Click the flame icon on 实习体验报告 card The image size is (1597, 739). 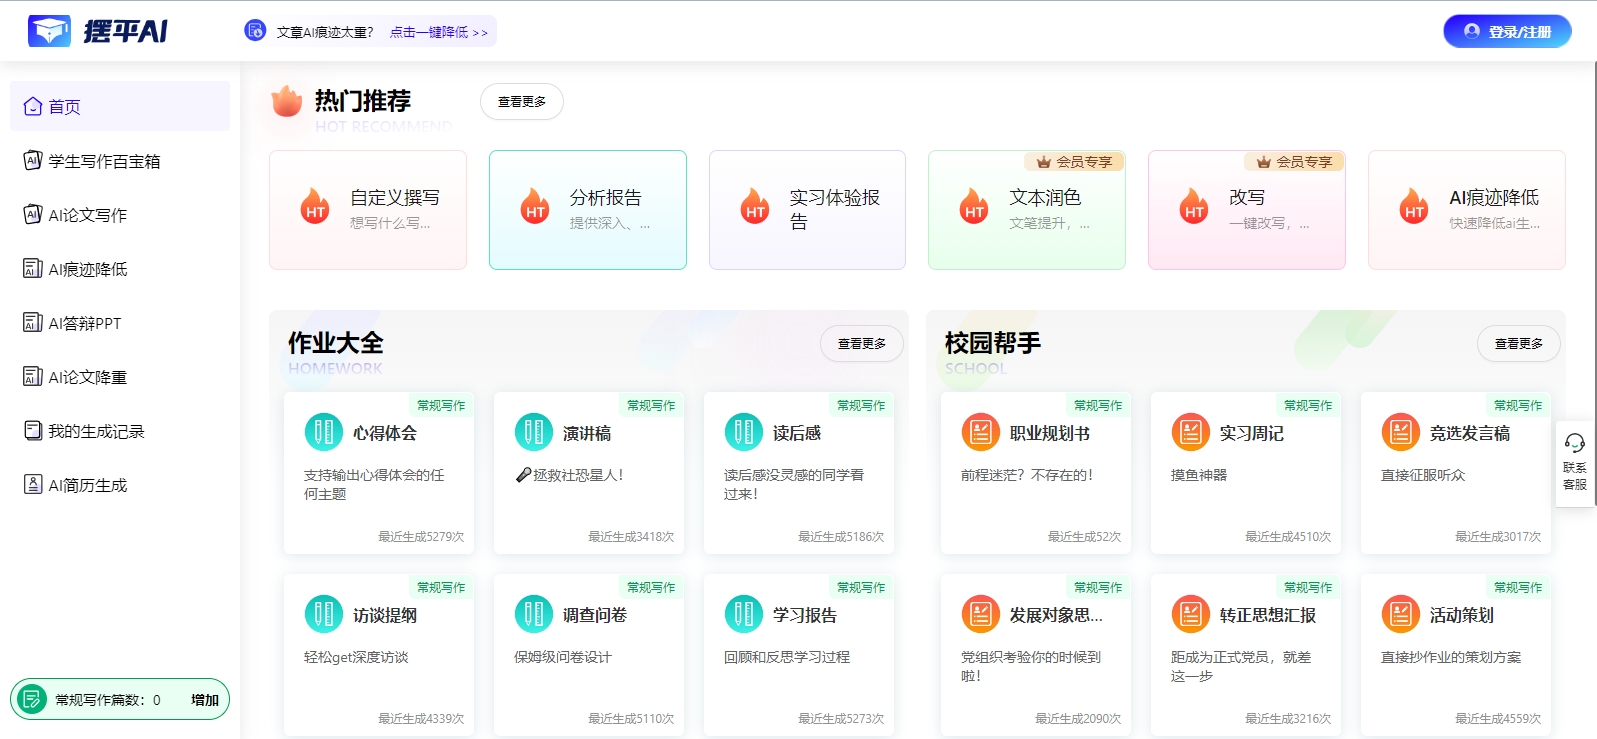tap(755, 205)
